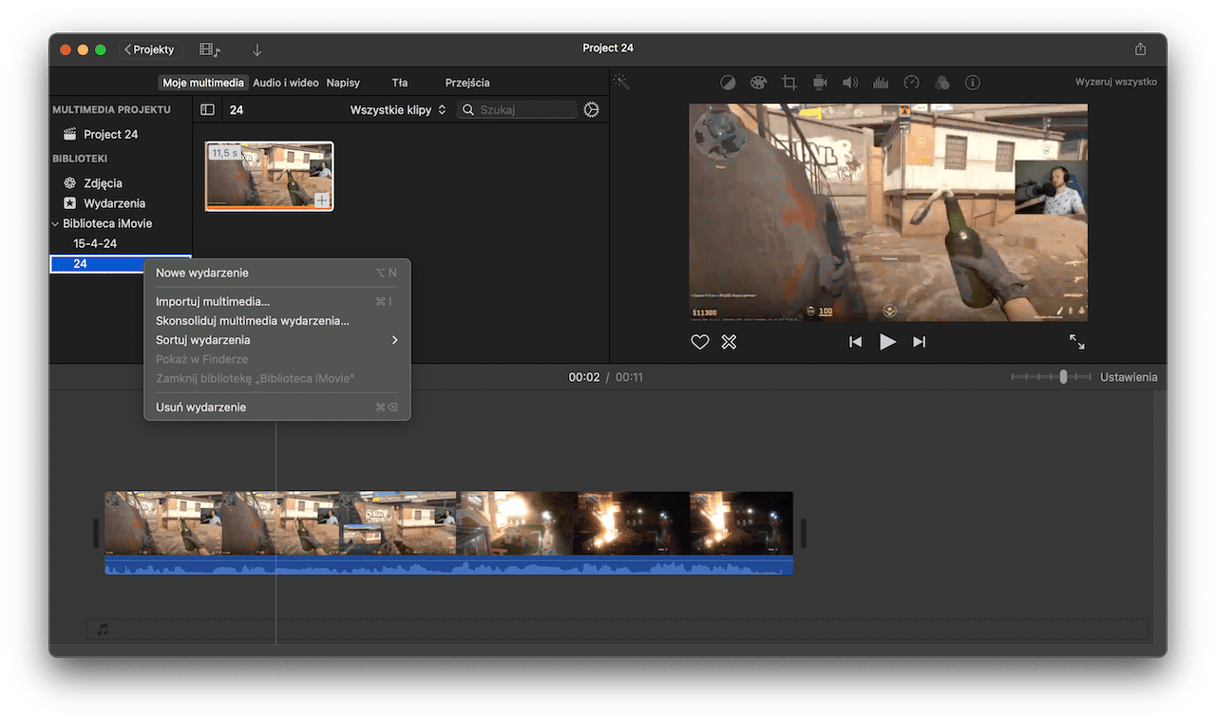Skip to the previous clip
1216x722 pixels.
tap(855, 342)
